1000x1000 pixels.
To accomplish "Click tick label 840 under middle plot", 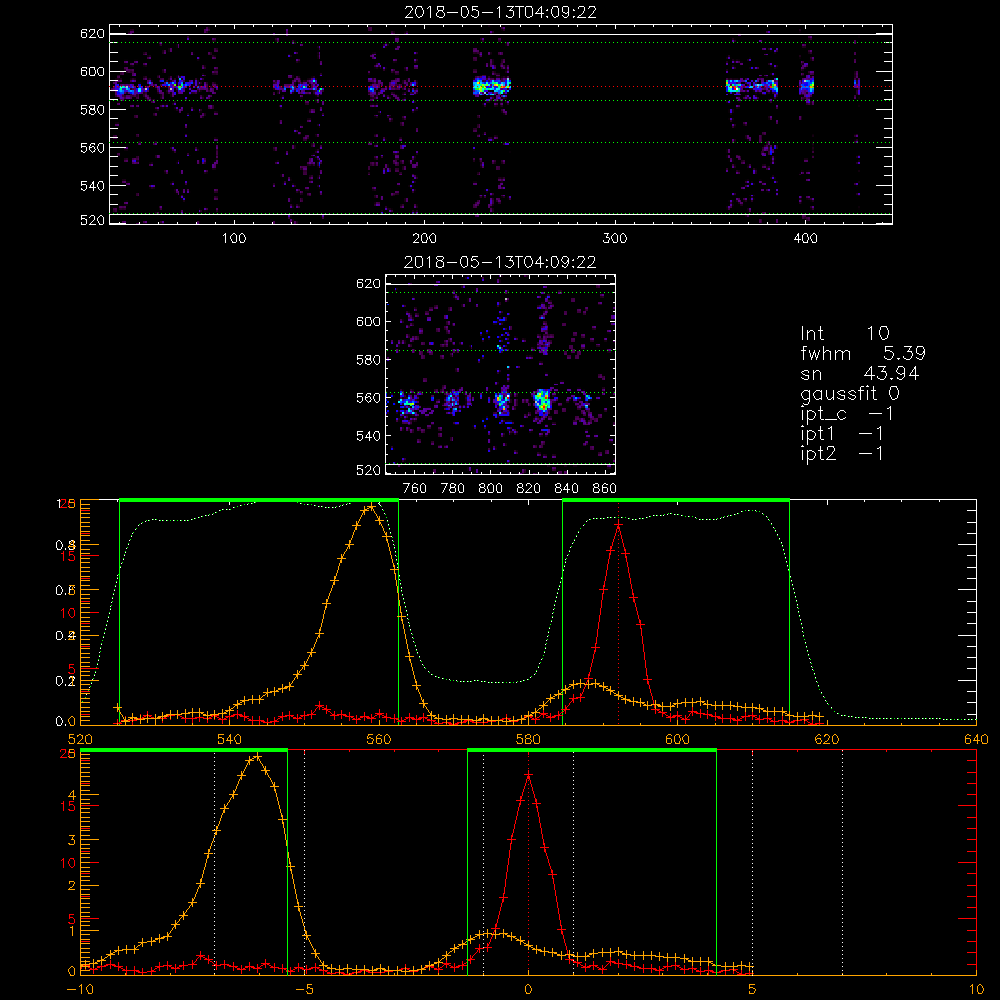I will pyautogui.click(x=566, y=489).
